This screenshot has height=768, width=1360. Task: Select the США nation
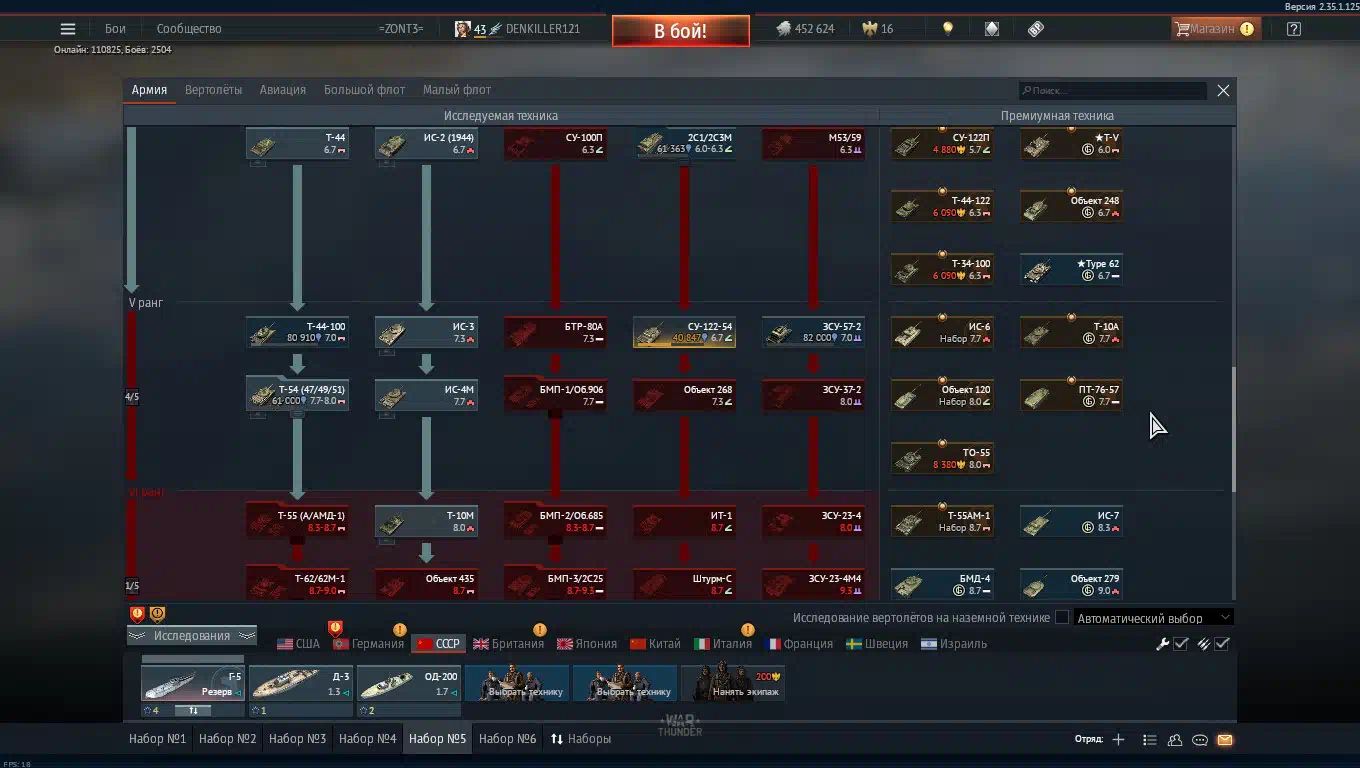[298, 644]
